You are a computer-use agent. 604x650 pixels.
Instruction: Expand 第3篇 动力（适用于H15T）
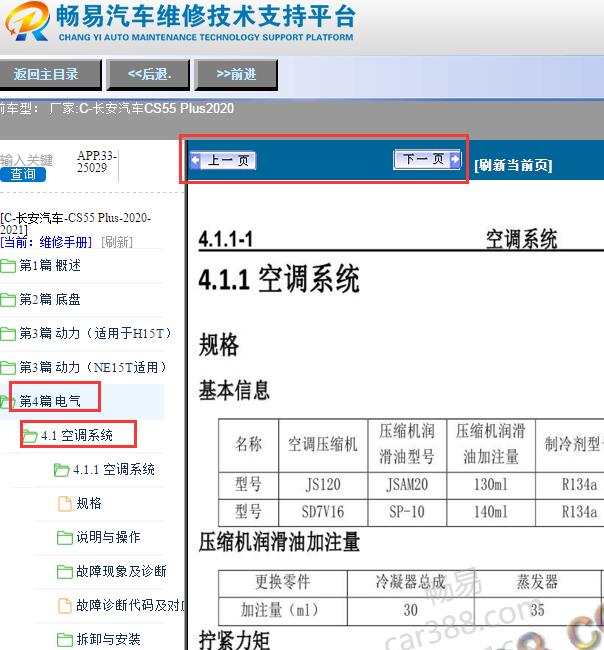click(x=95, y=333)
